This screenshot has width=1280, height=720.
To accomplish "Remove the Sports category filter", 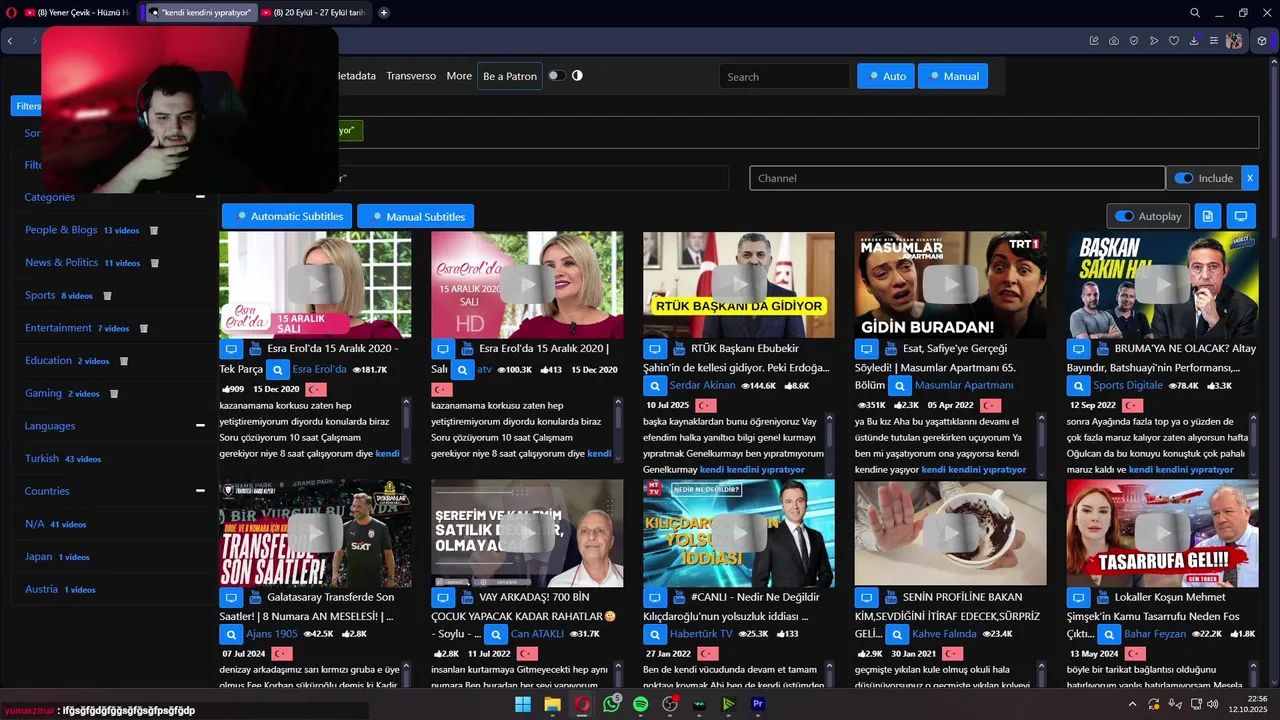I will point(107,296).
